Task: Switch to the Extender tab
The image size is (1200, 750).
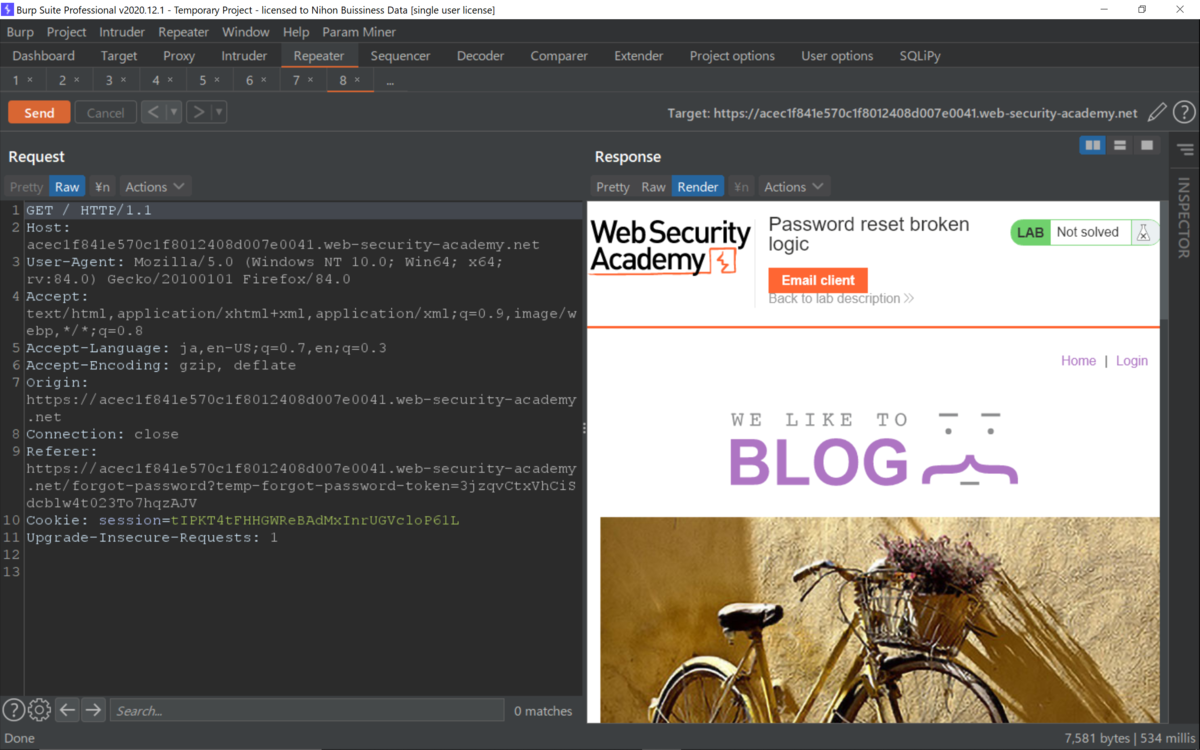Action: [x=639, y=56]
